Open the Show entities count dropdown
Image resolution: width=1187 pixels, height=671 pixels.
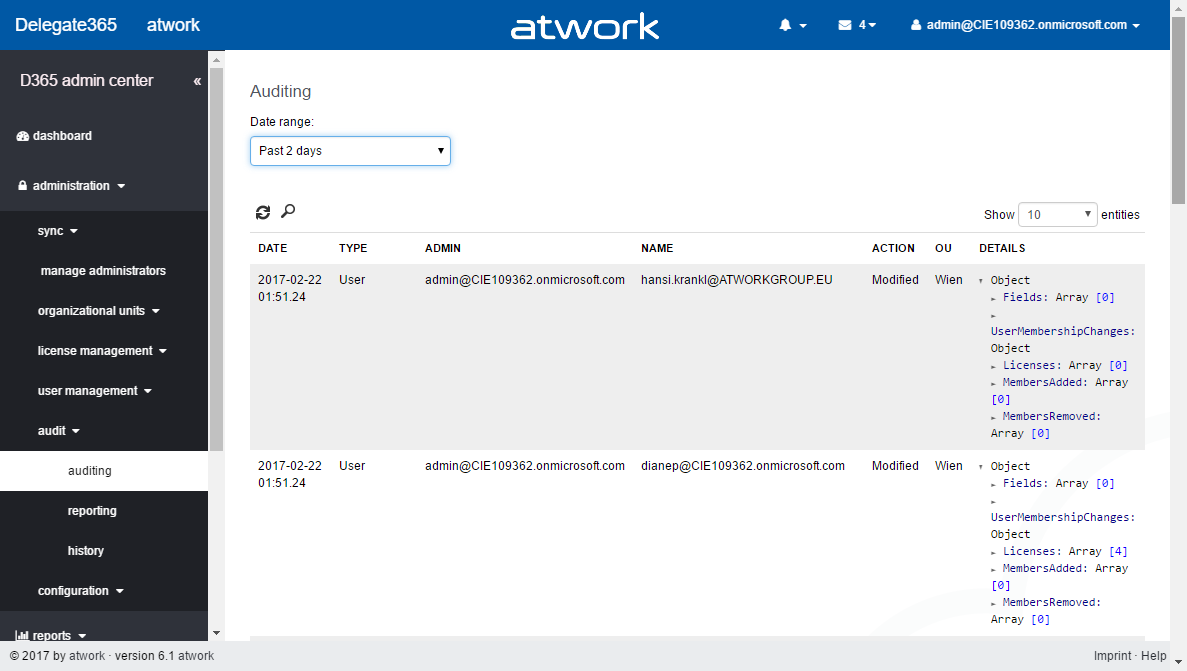pyautogui.click(x=1058, y=215)
